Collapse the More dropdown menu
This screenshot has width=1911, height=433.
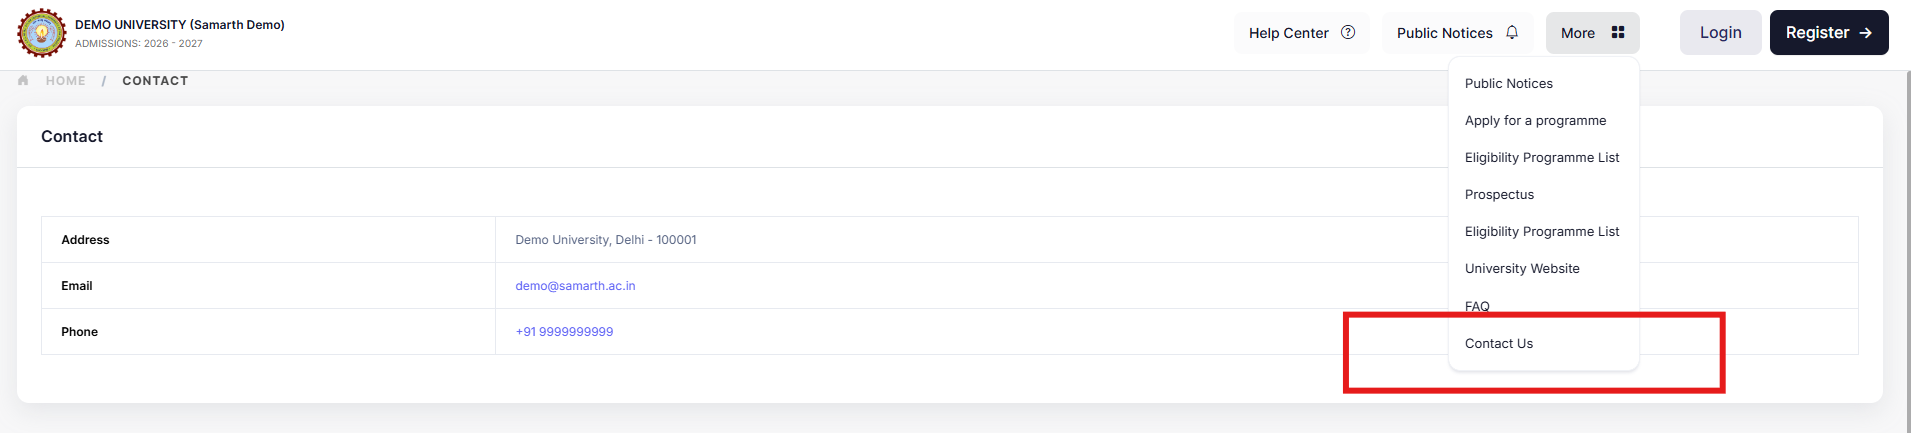coord(1592,33)
